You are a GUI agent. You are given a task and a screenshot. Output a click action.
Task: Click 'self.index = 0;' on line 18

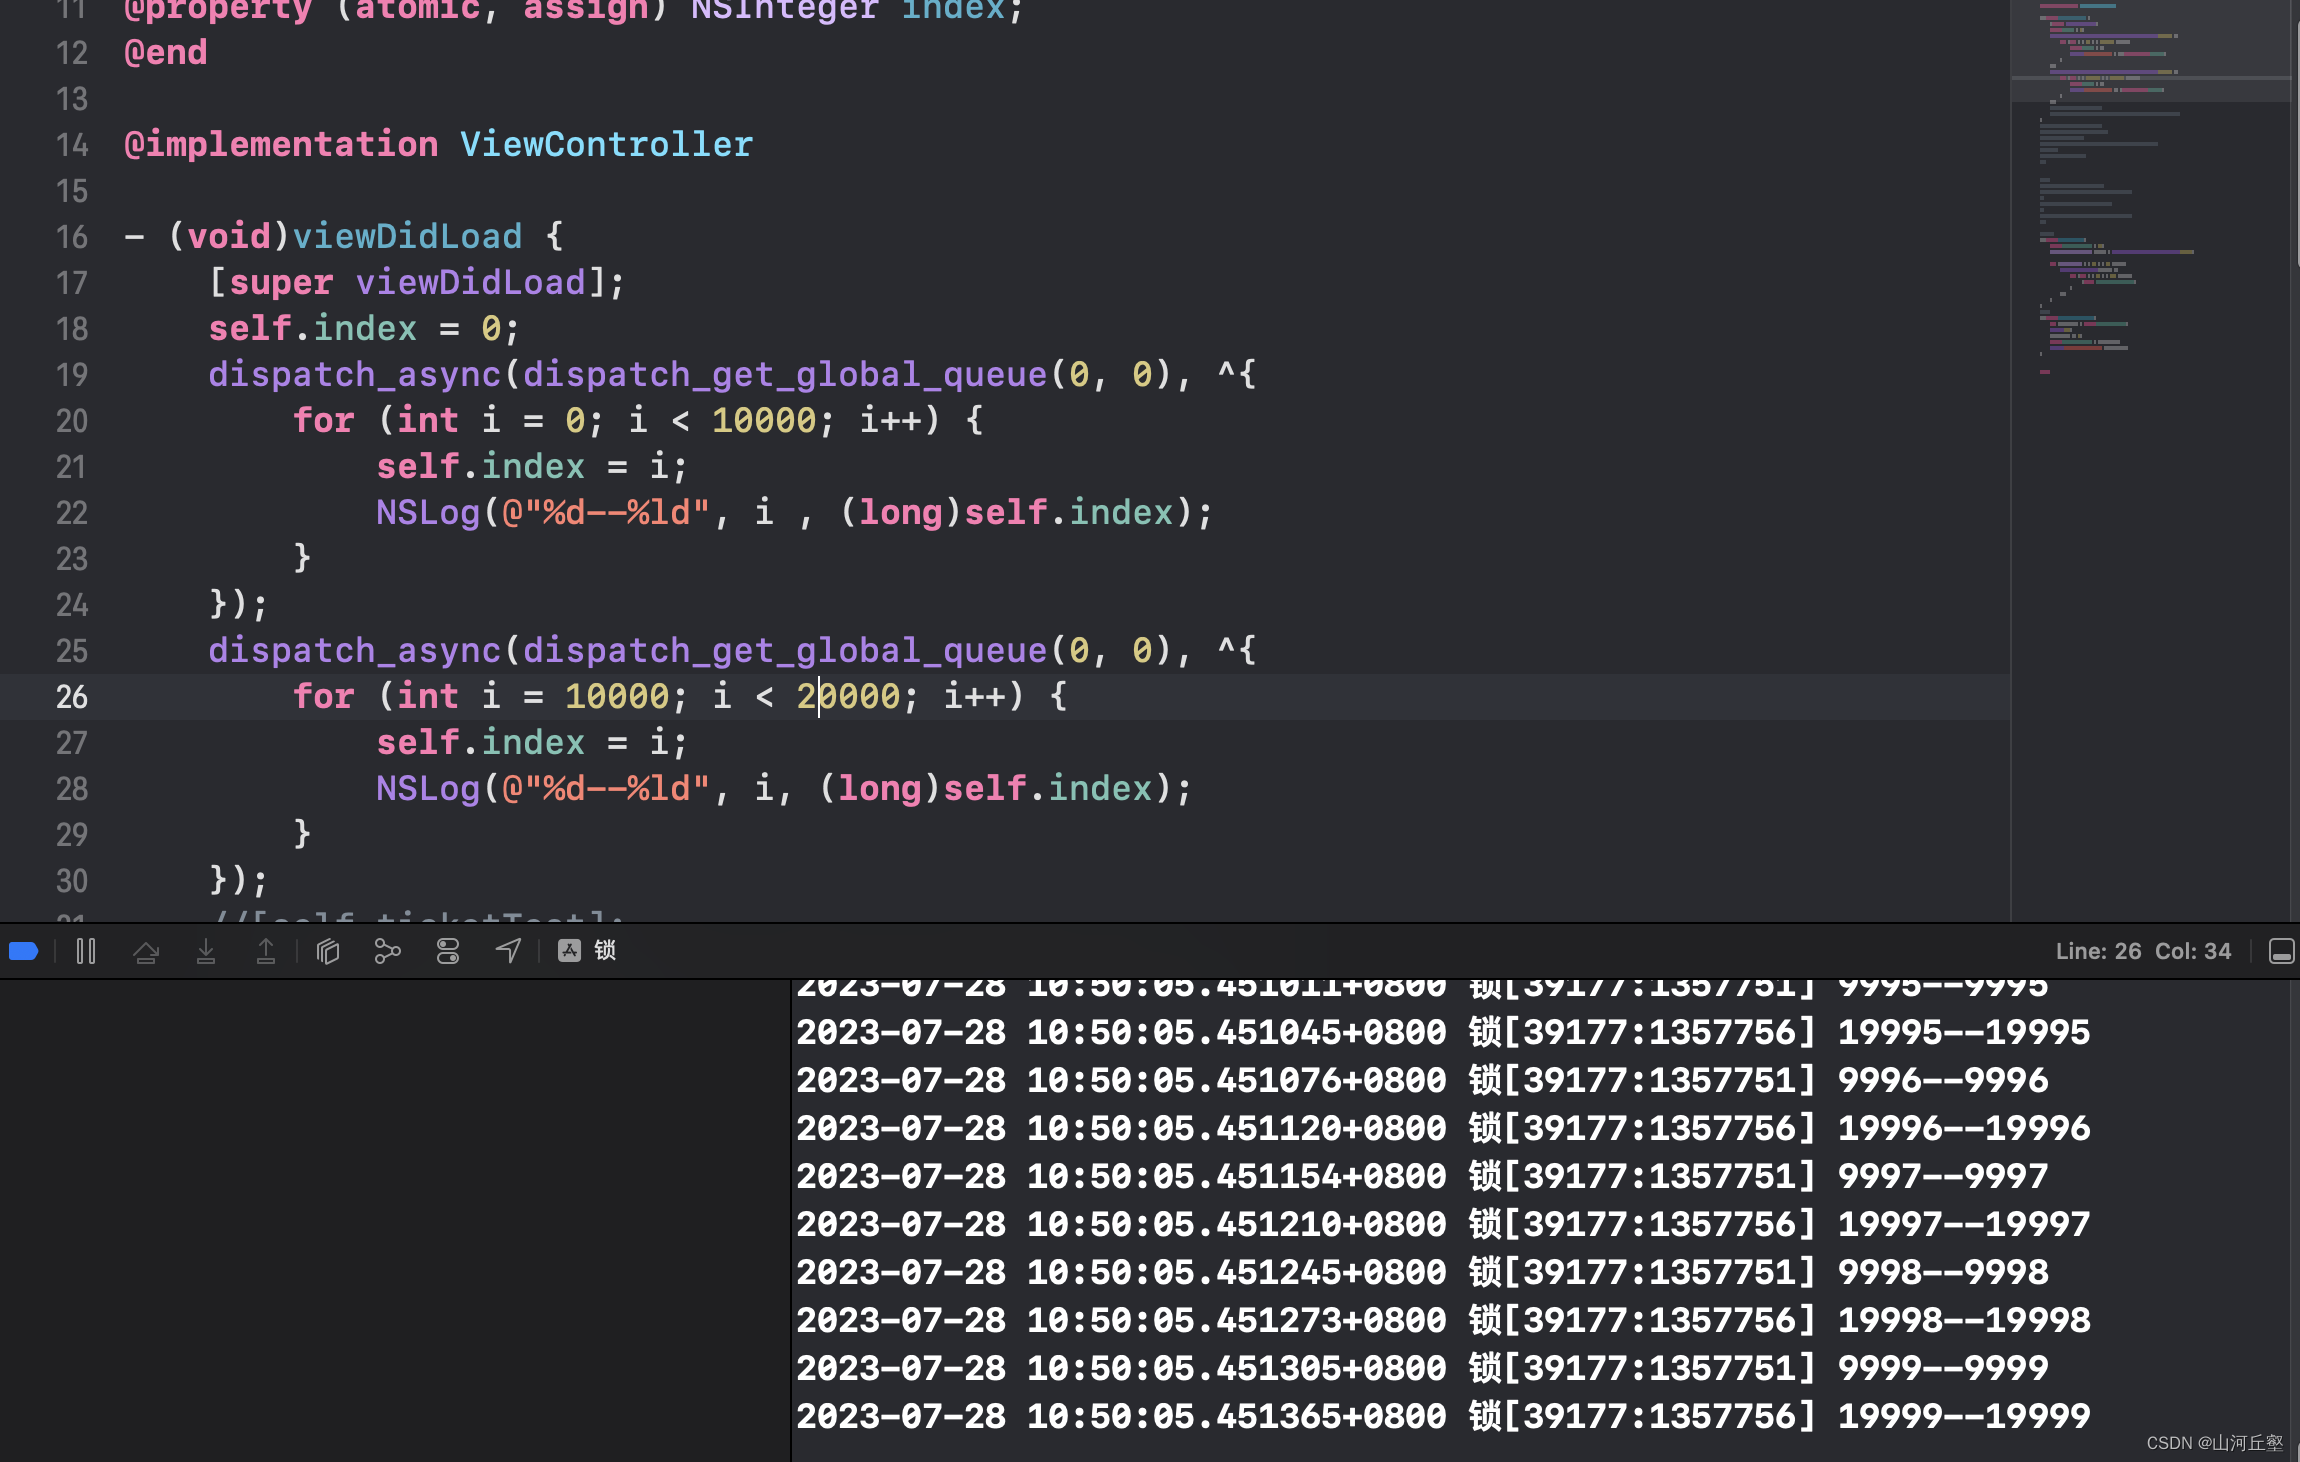coord(364,329)
